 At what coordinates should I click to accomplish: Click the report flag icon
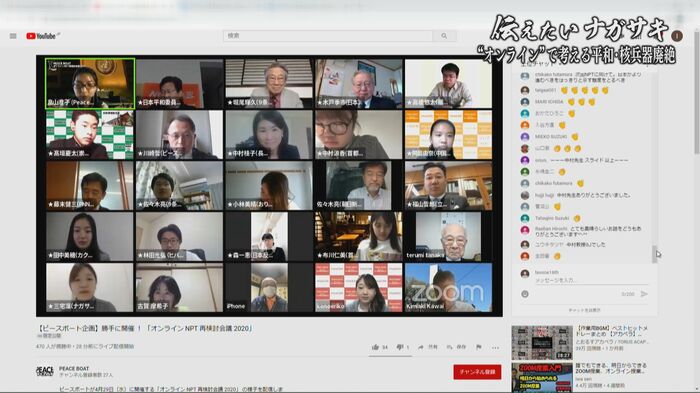click(479, 347)
